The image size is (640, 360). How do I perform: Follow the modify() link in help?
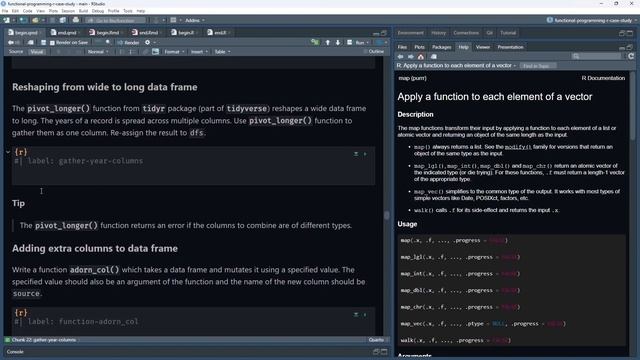[x=518, y=147]
